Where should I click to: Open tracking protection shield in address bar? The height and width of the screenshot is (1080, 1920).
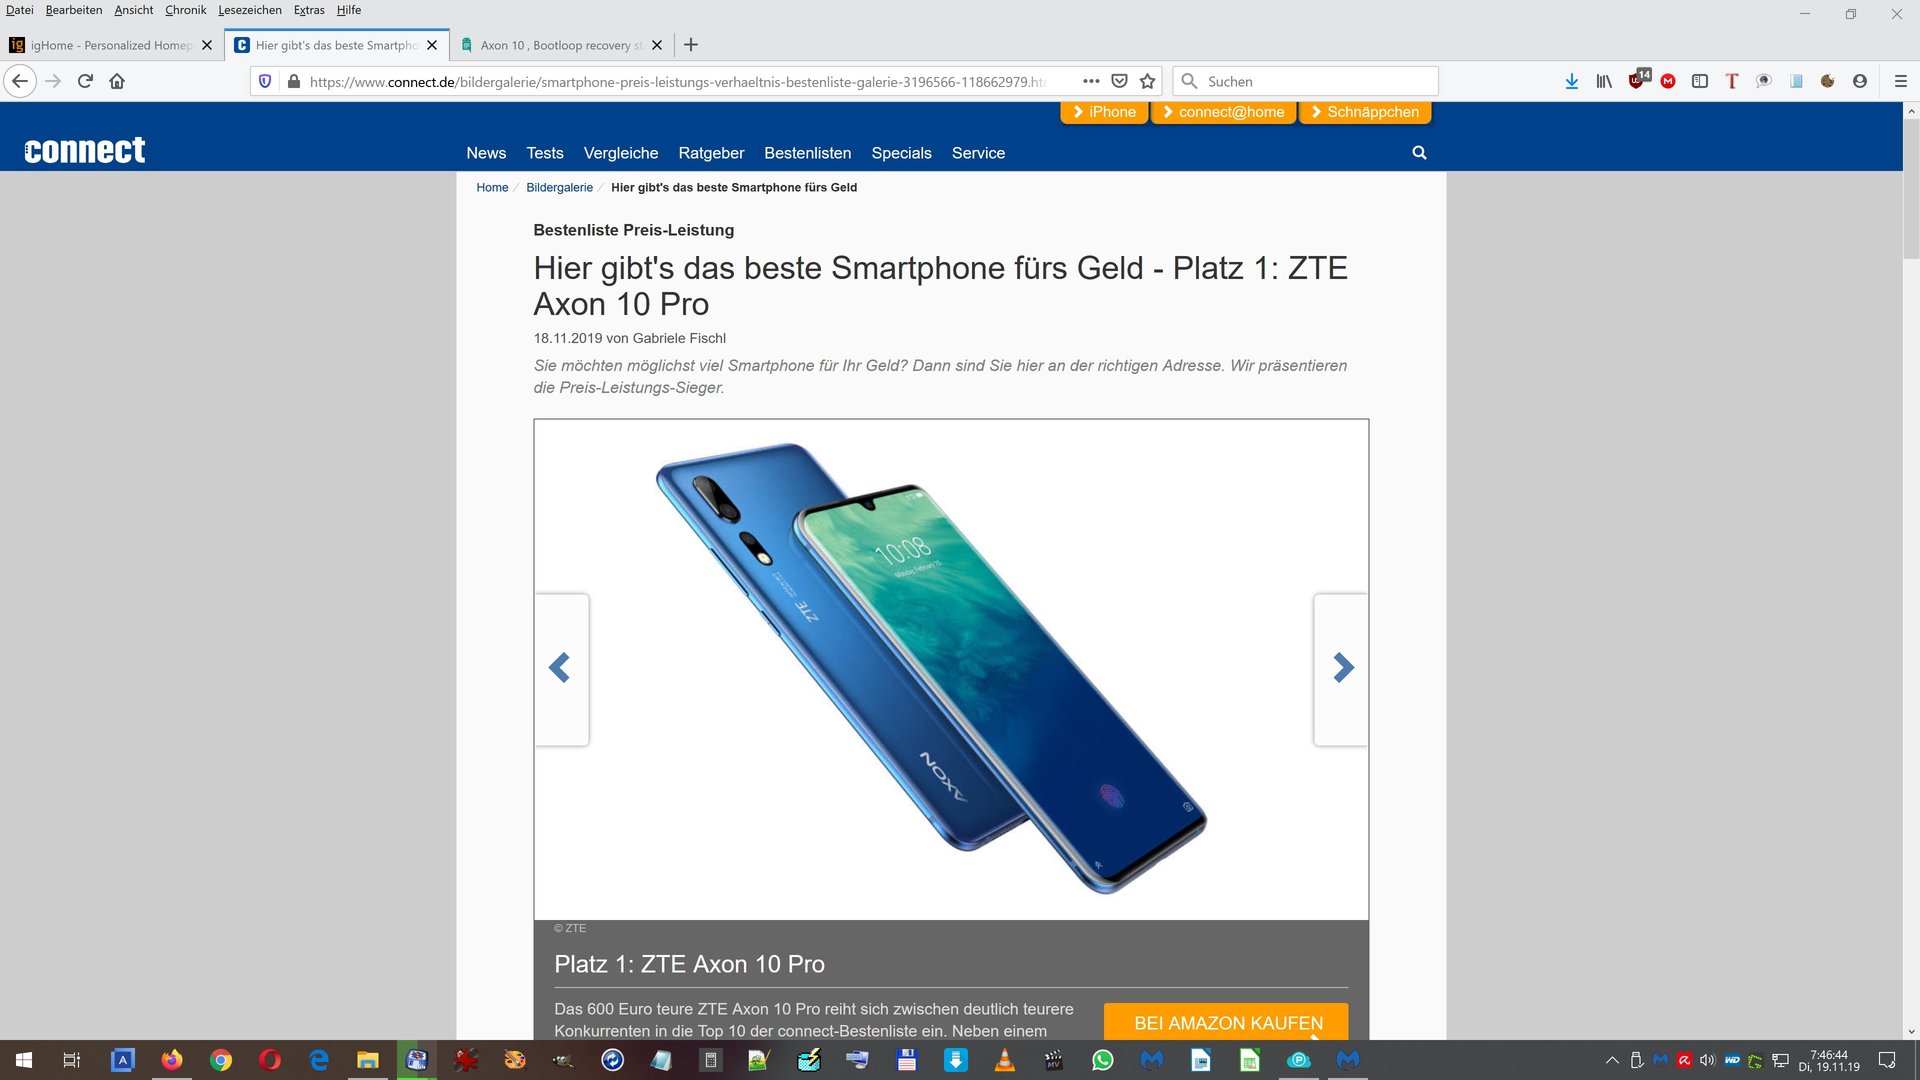[x=265, y=81]
